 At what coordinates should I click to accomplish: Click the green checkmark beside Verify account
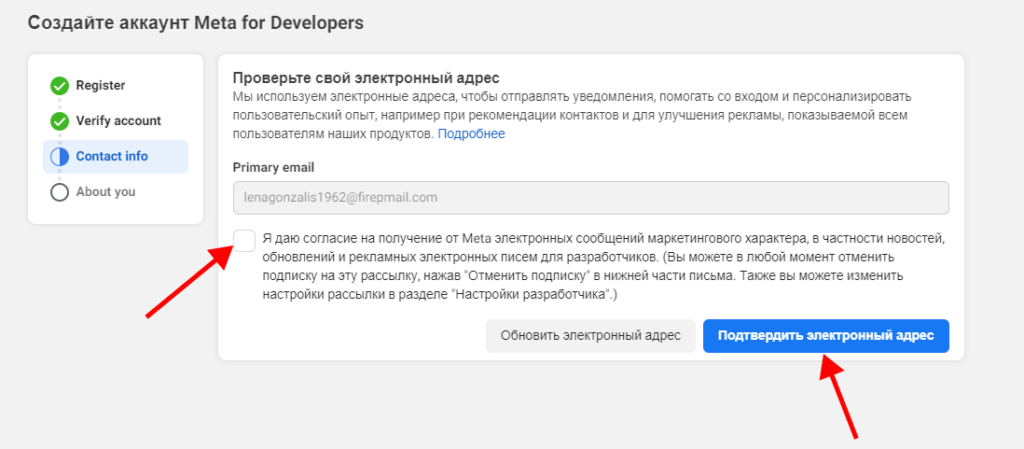tap(59, 121)
